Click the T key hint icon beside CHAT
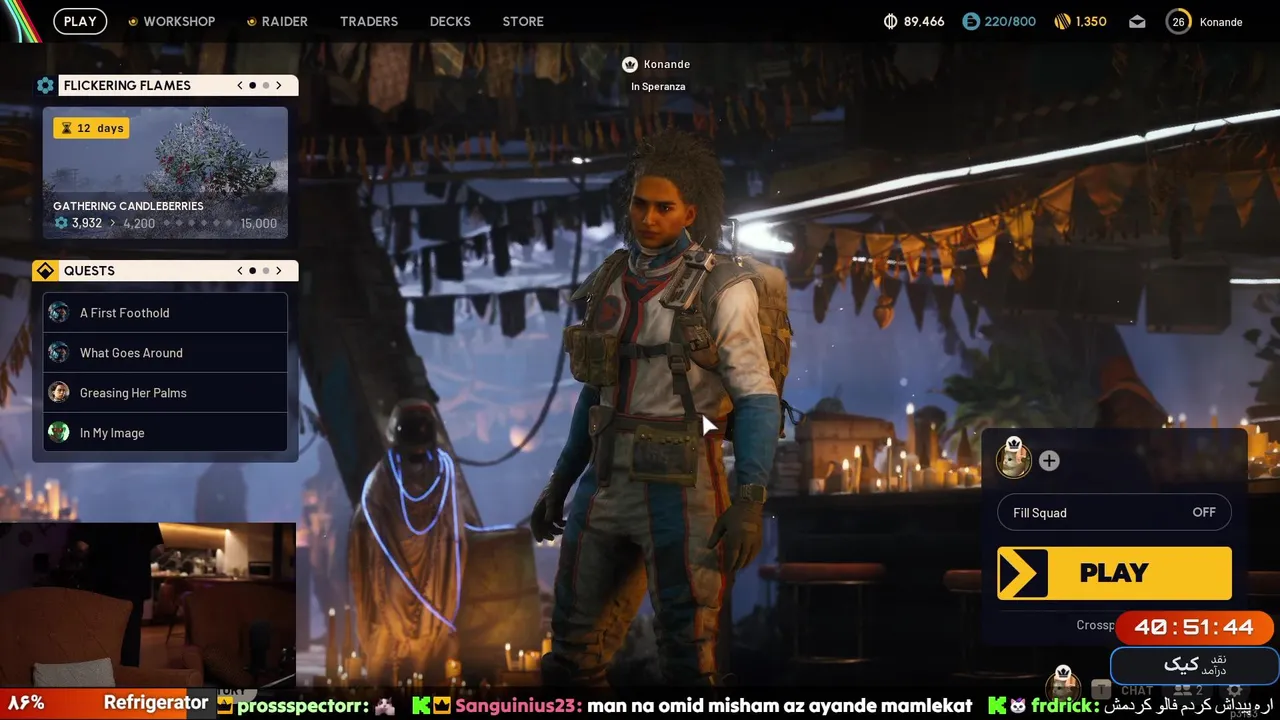The image size is (1280, 720). pos(1101,690)
